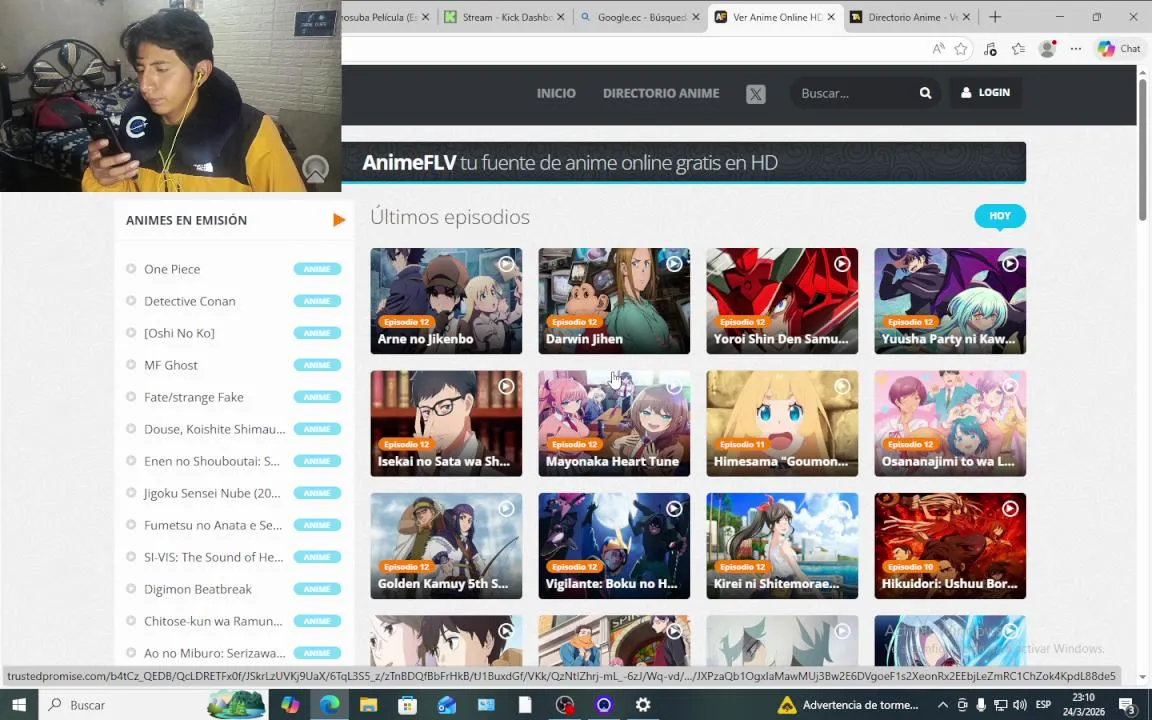Open the Mayonaka Heart Tune episode thumbnail
The width and height of the screenshot is (1152, 720).
[x=614, y=423]
